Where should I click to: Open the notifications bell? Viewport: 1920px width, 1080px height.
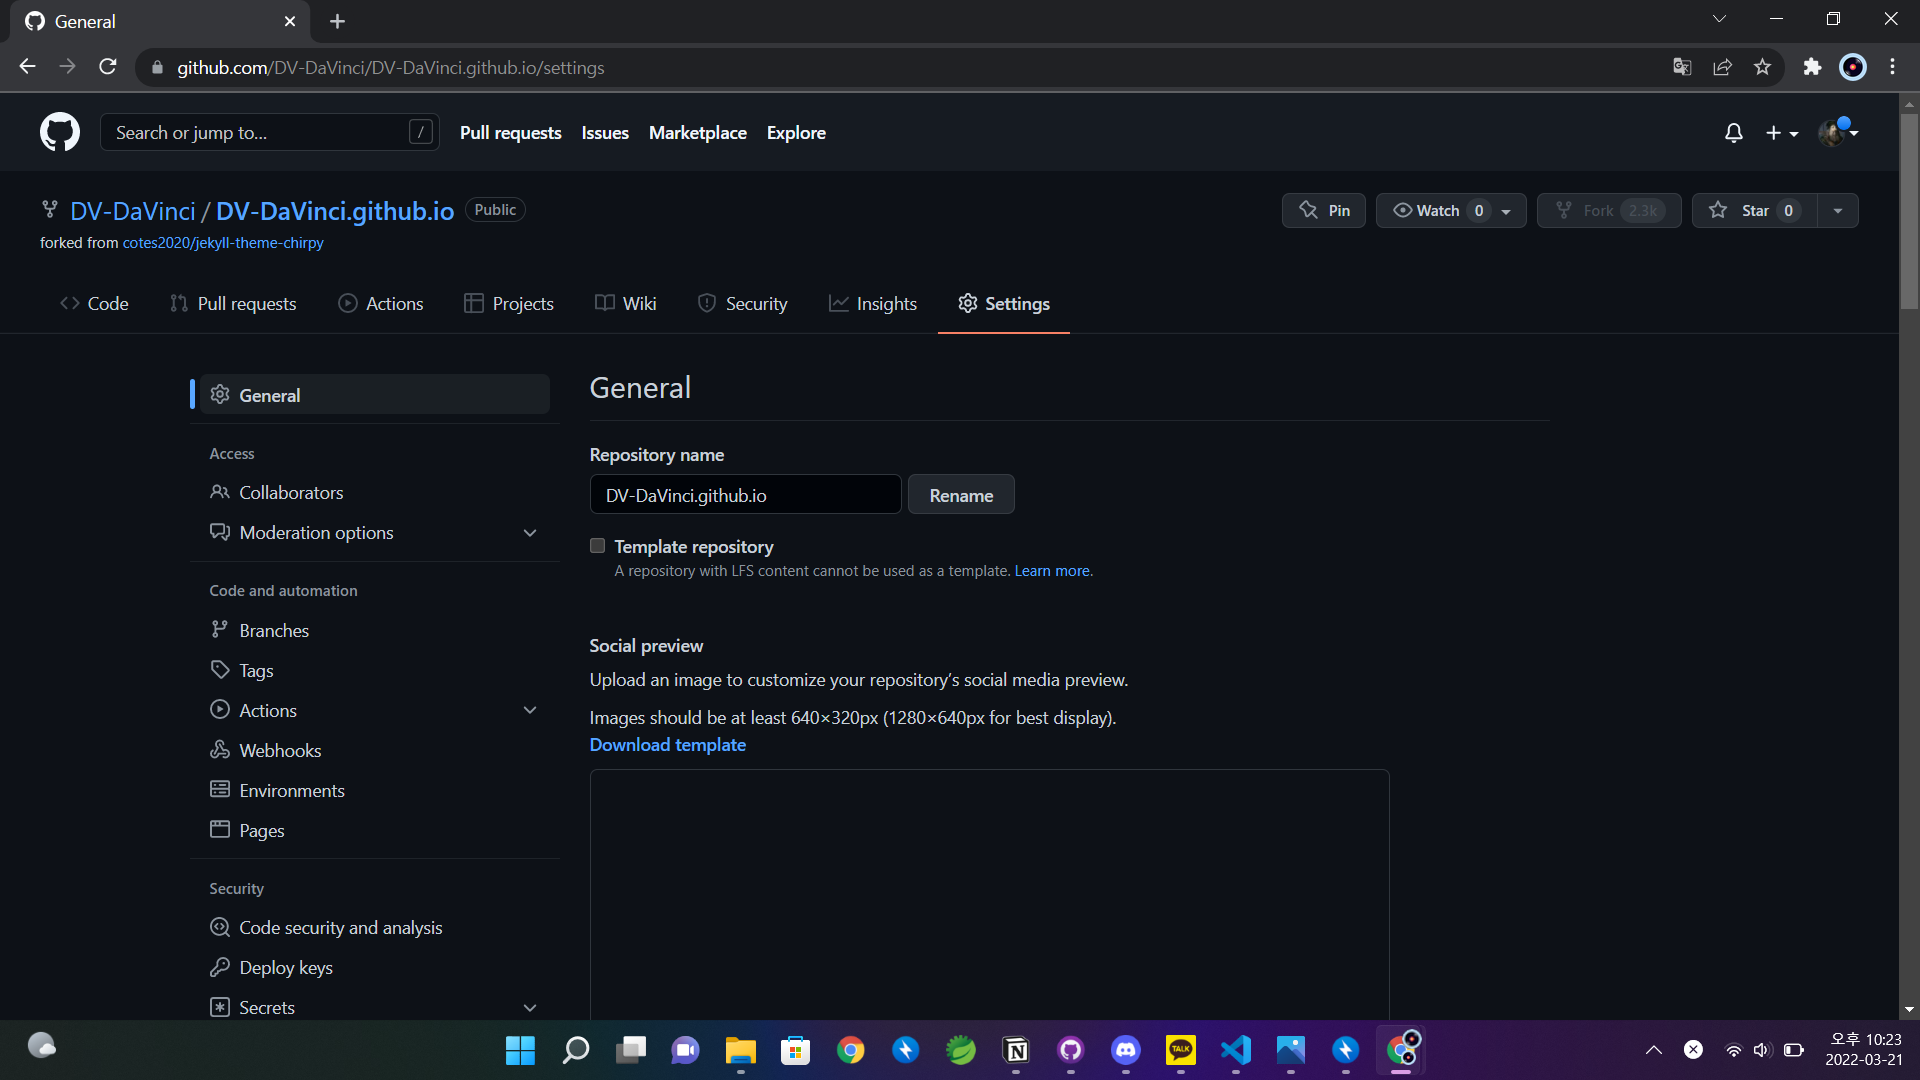tap(1733, 133)
